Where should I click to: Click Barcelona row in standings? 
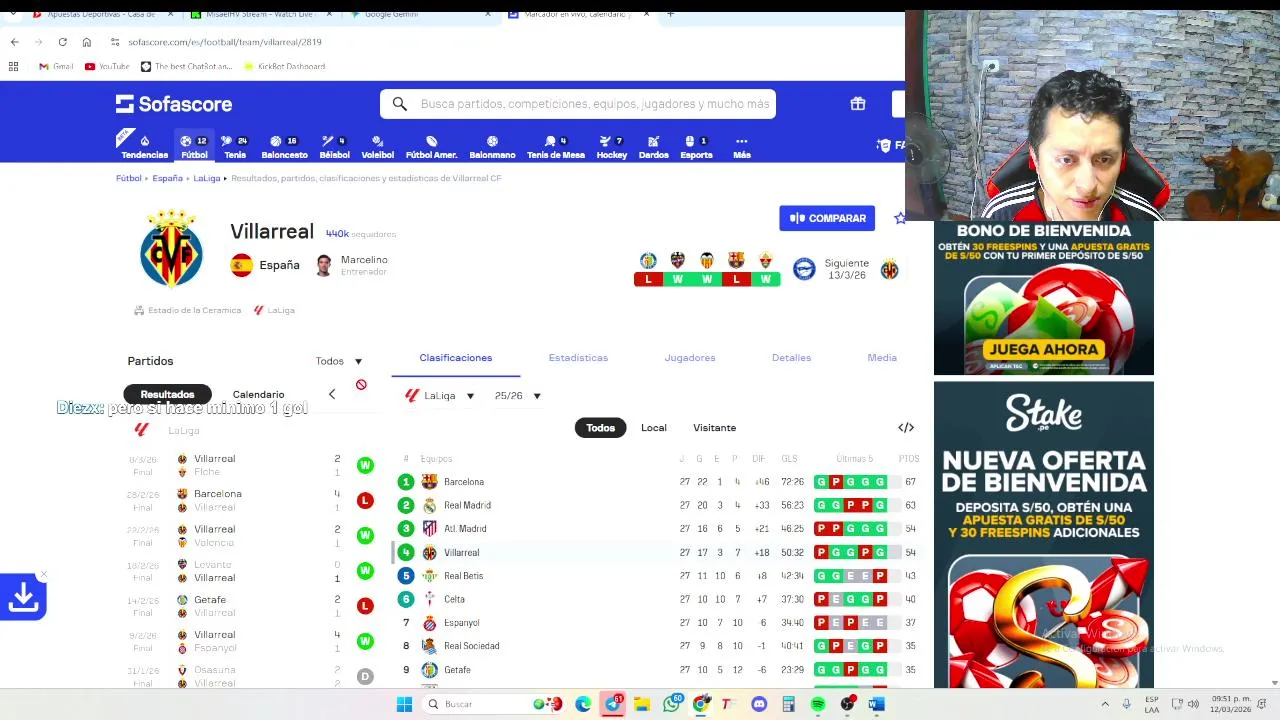click(658, 482)
